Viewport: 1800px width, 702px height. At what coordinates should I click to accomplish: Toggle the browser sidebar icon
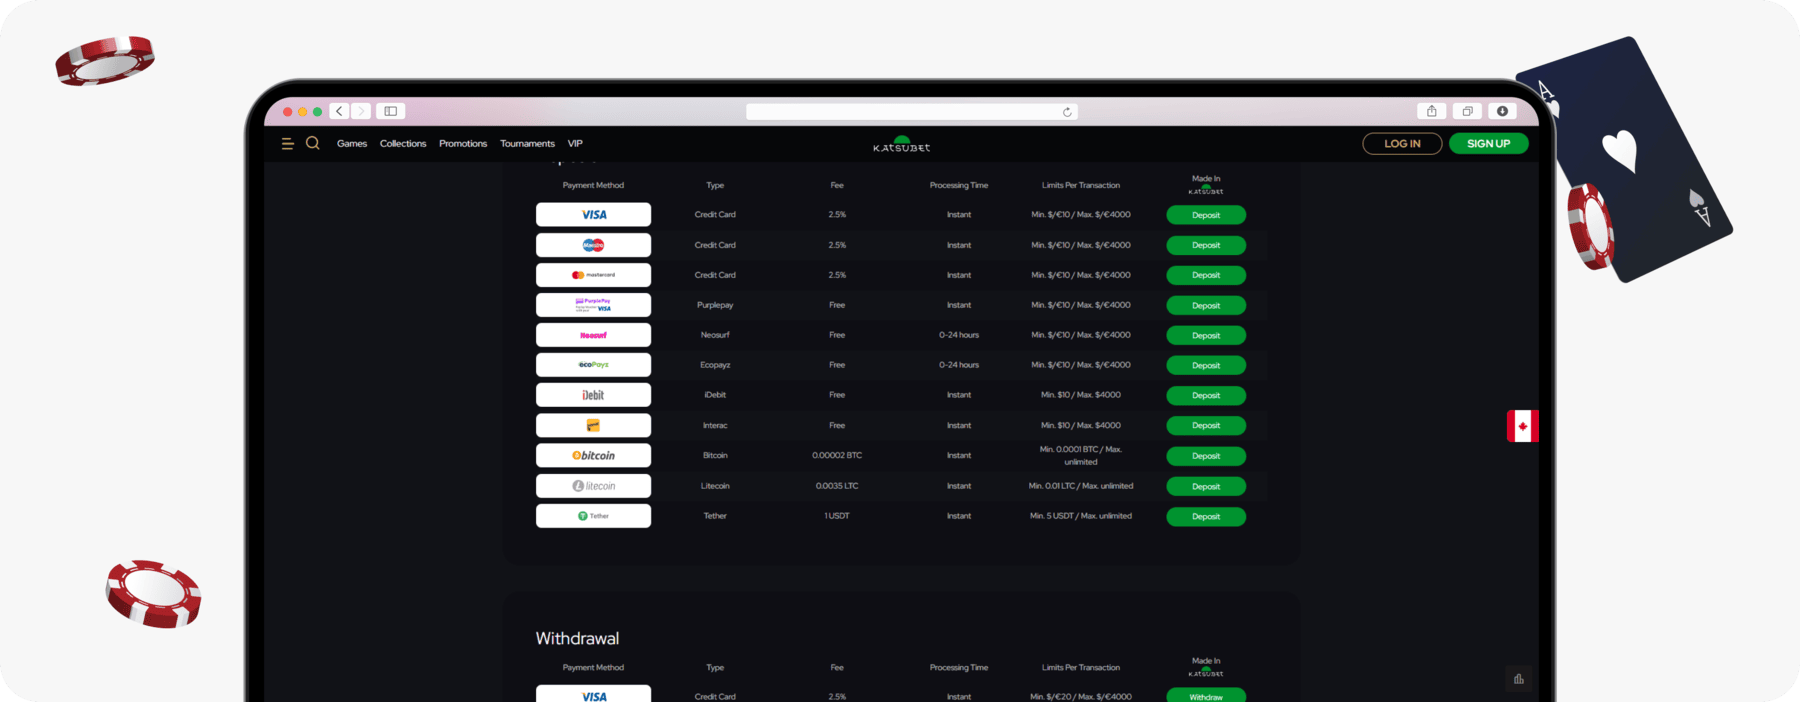pos(391,111)
